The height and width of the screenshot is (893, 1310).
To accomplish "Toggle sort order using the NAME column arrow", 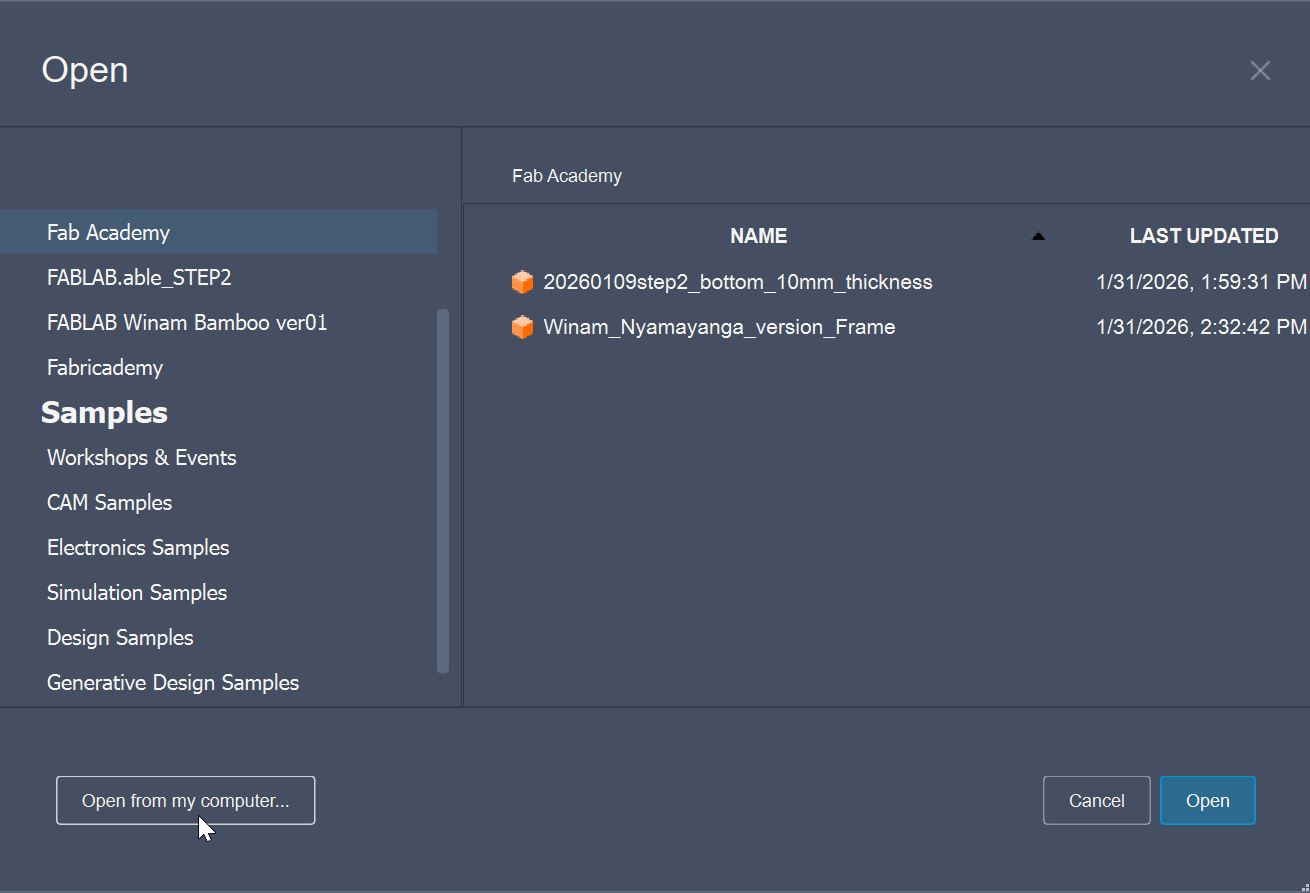I will [1038, 236].
